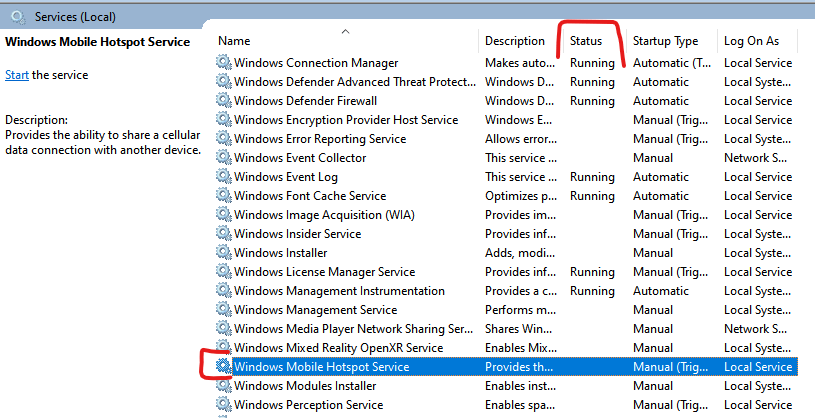This screenshot has width=815, height=418.
Task: Click Running status of Windows Event Log
Action: (592, 177)
